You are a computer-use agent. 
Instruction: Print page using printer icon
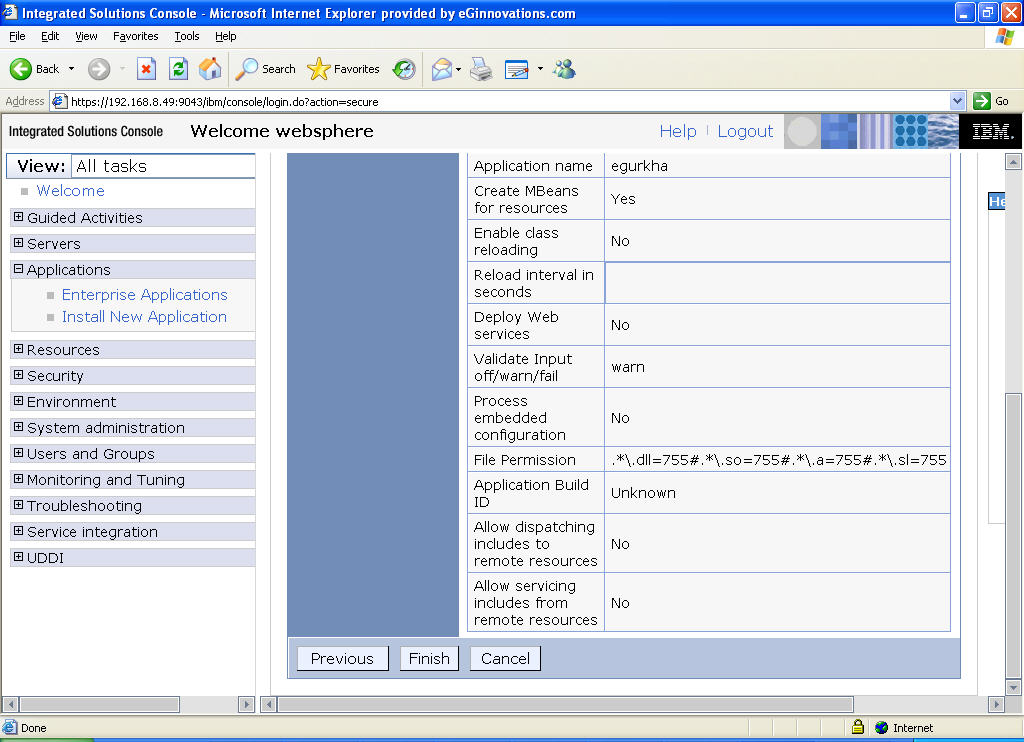(x=481, y=69)
